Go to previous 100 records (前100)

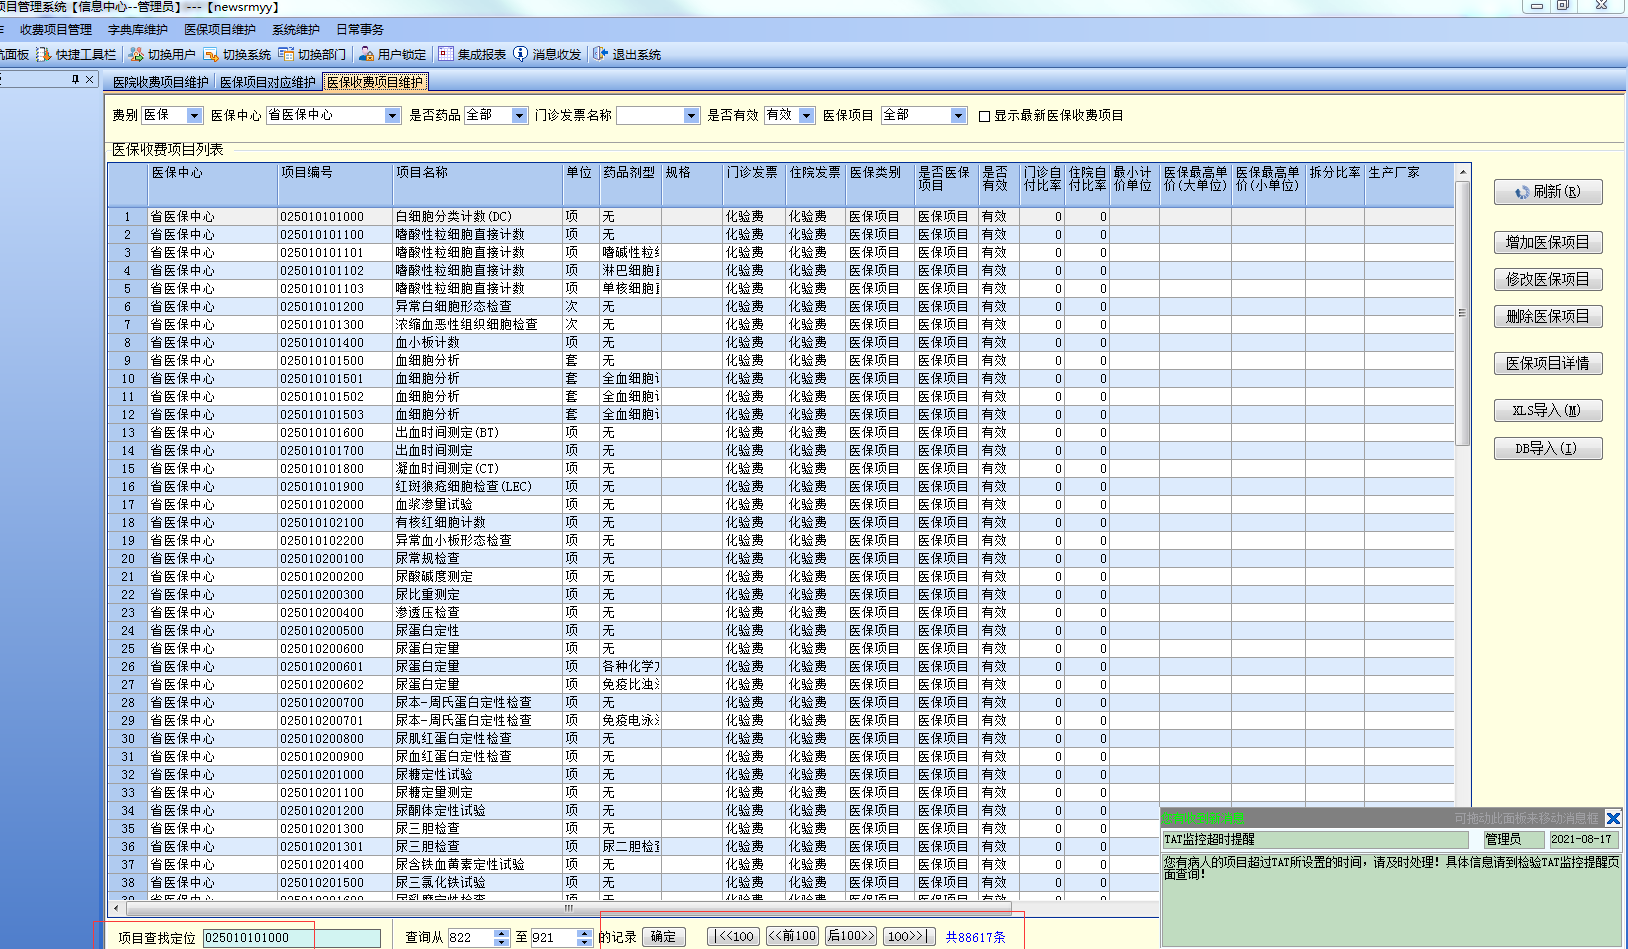(792, 937)
